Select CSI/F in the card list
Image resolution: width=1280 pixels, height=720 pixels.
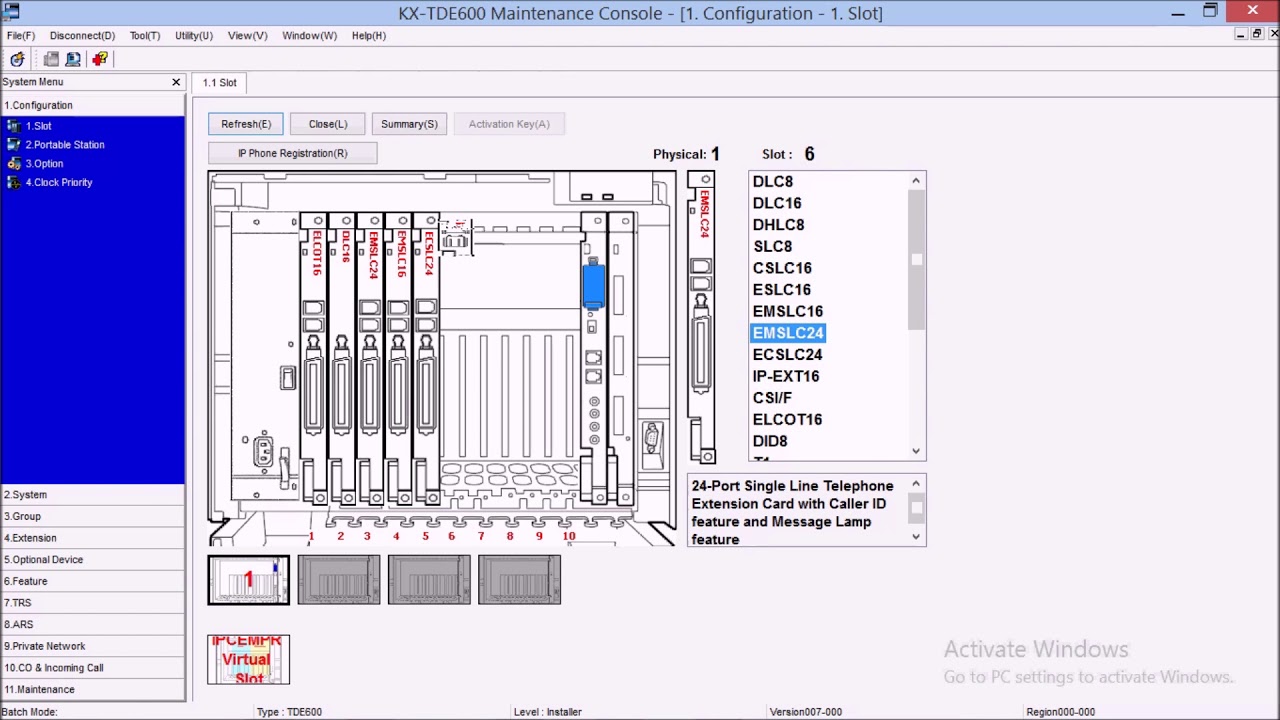click(772, 398)
